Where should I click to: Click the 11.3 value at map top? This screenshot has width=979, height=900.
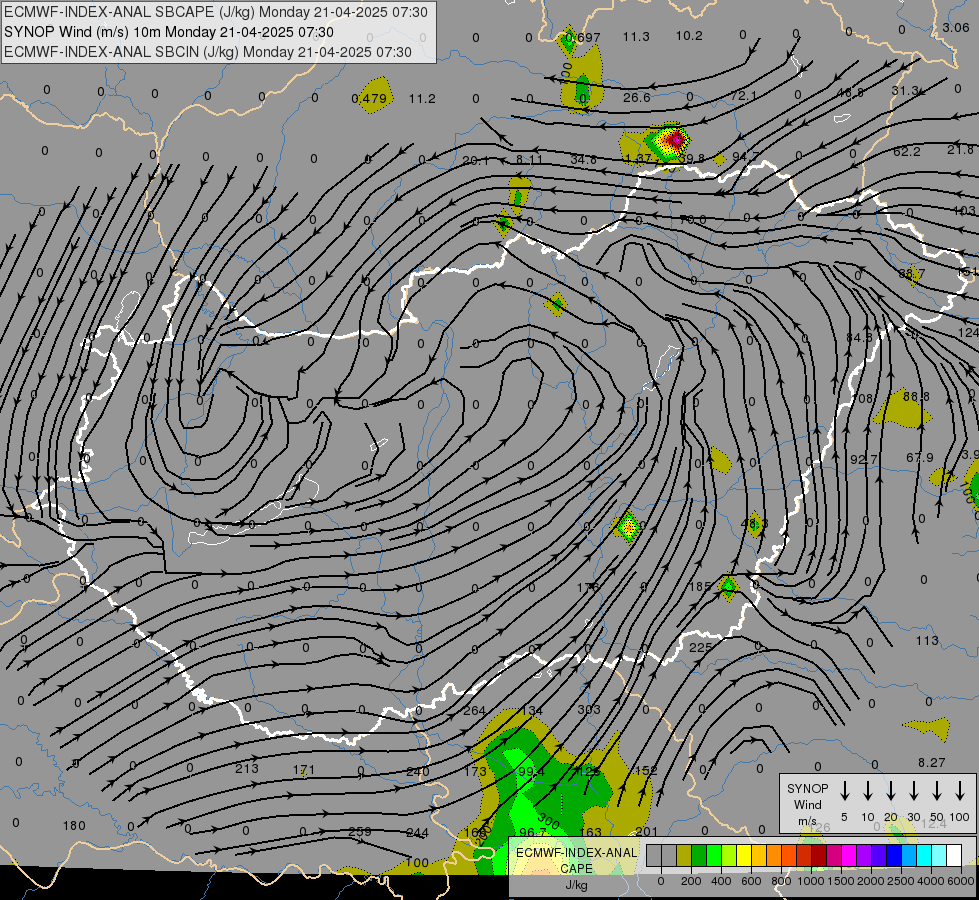pyautogui.click(x=636, y=37)
